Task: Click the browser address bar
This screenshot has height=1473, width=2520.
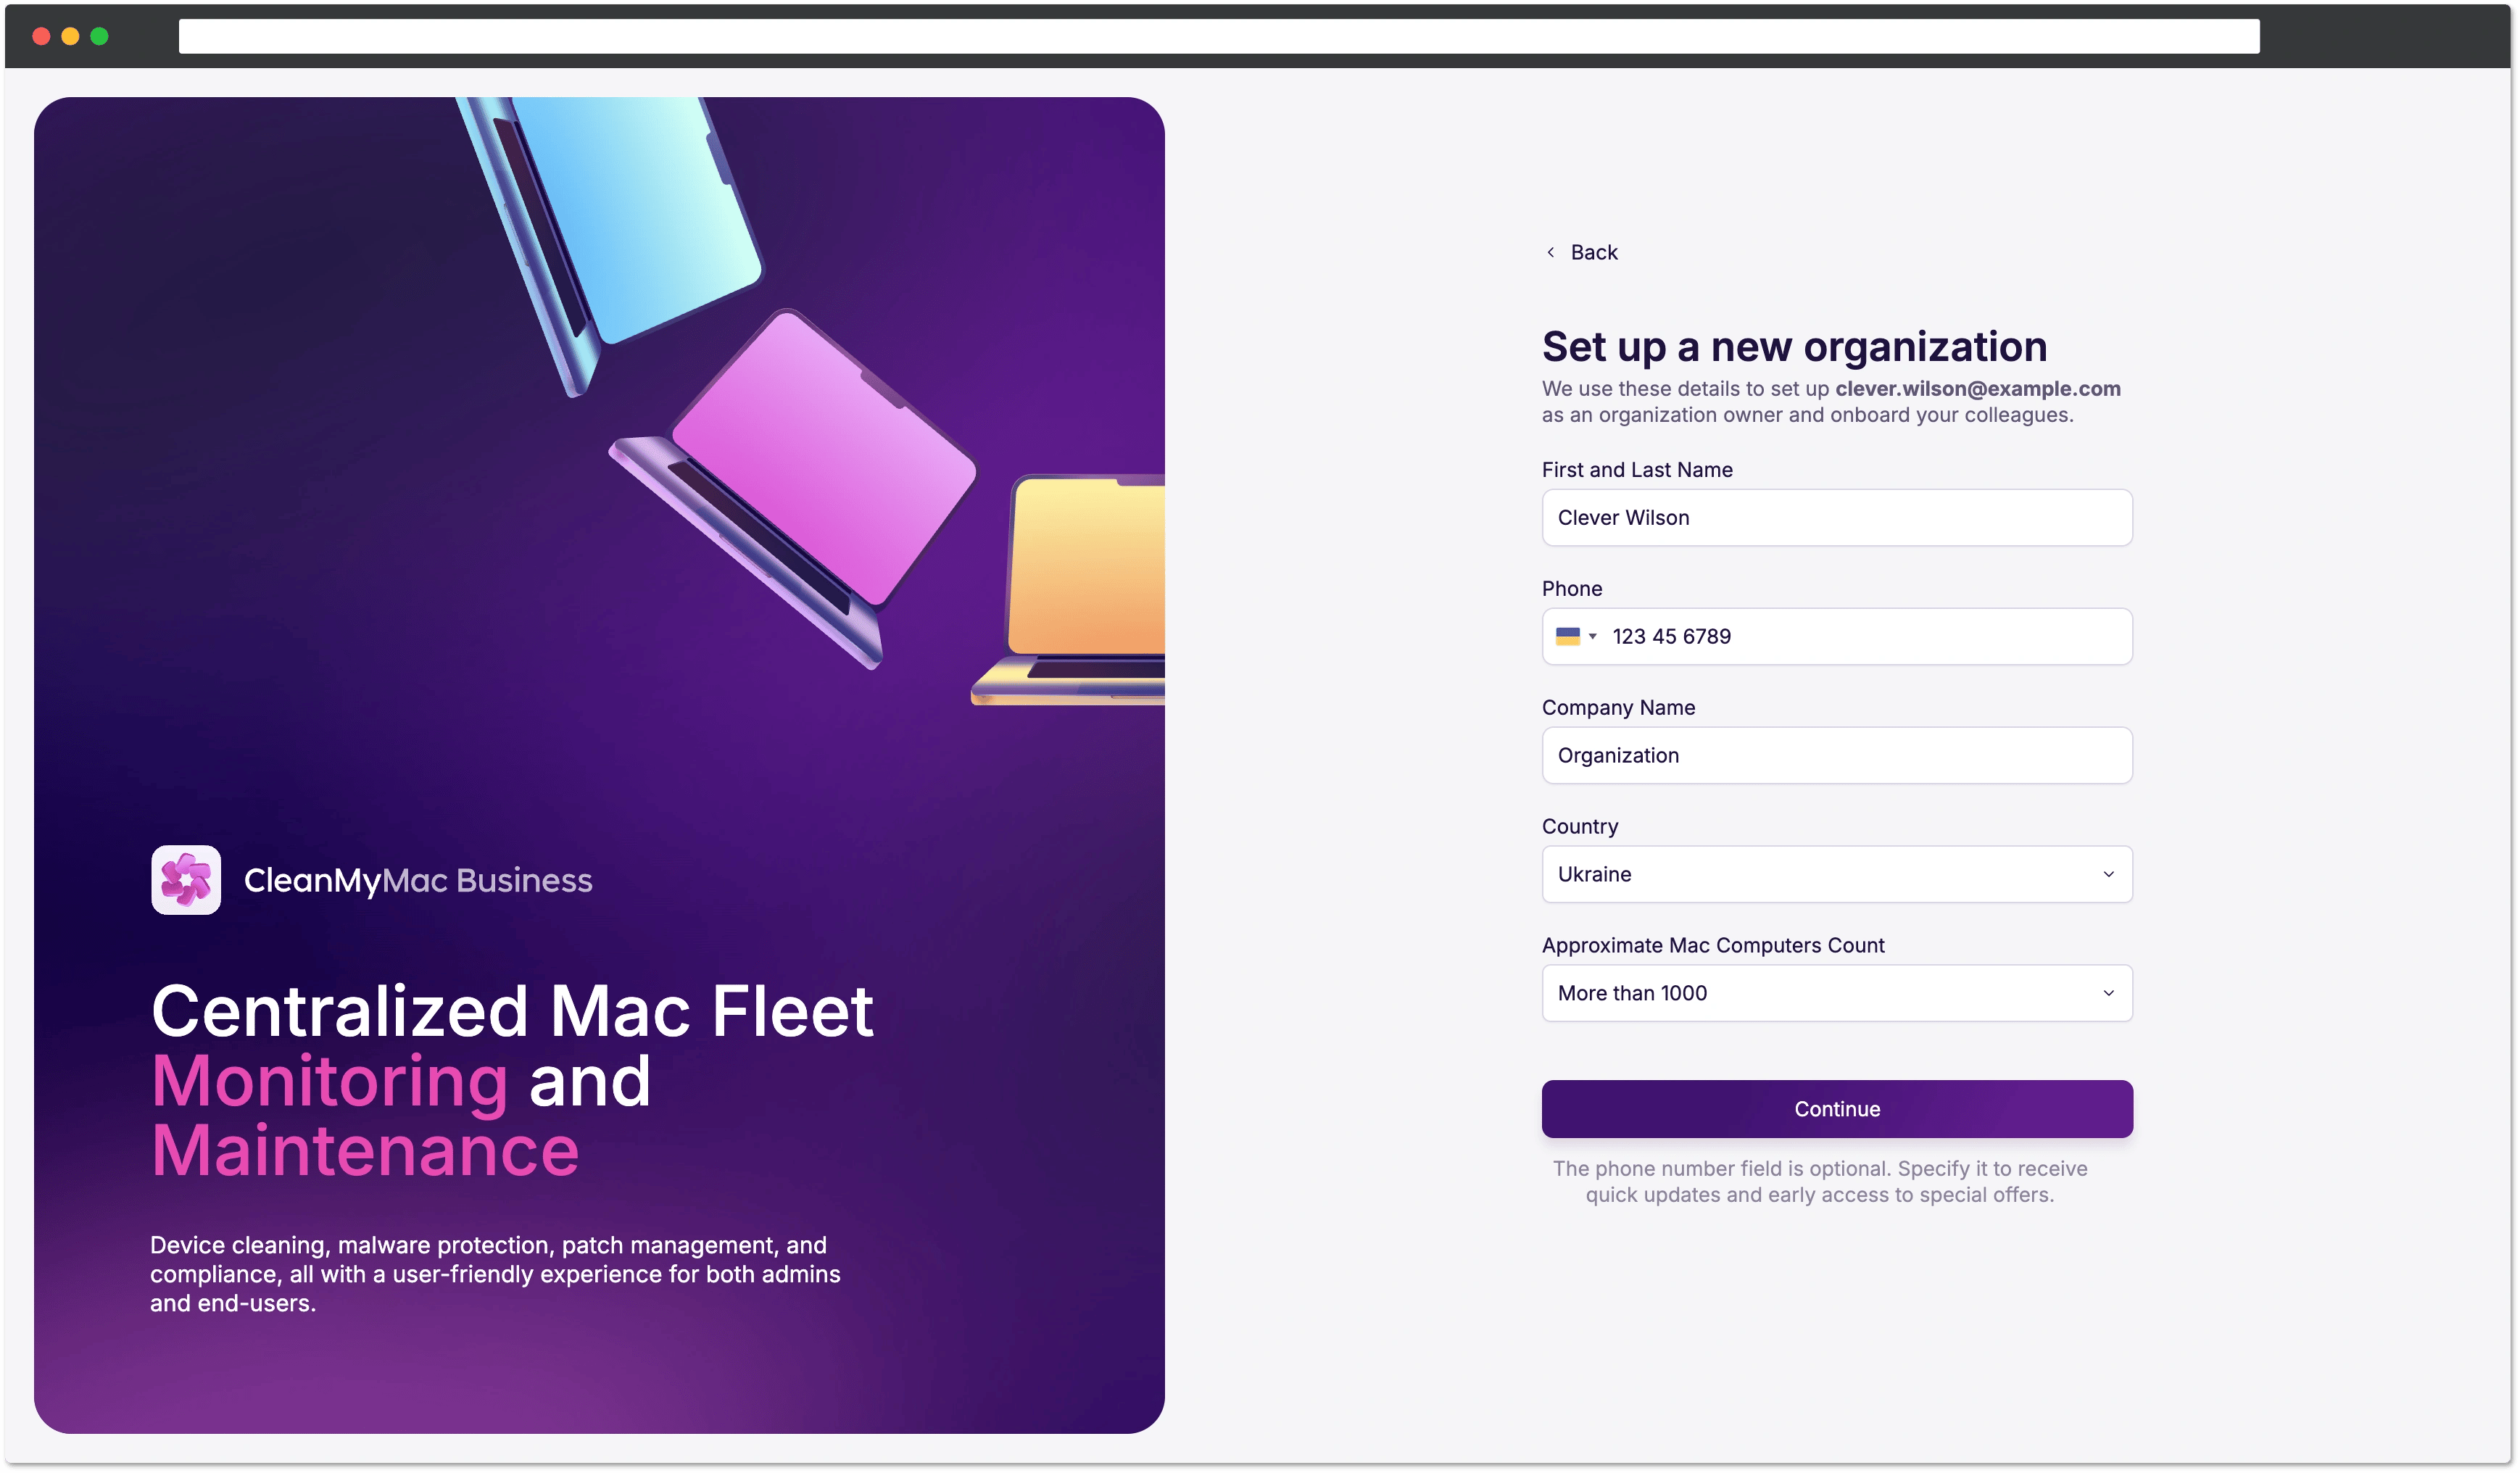Action: pos(1218,36)
